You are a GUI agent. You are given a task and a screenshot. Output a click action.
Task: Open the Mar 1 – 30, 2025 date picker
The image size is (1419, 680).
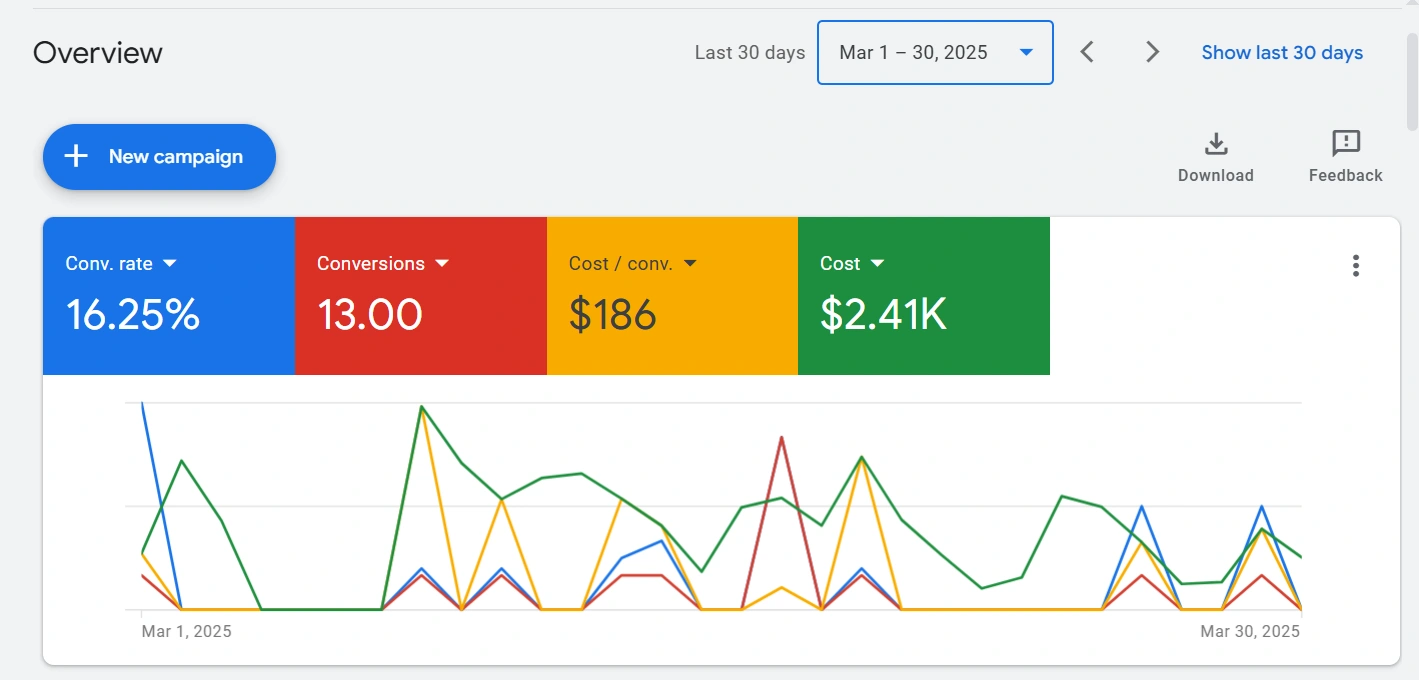[935, 52]
